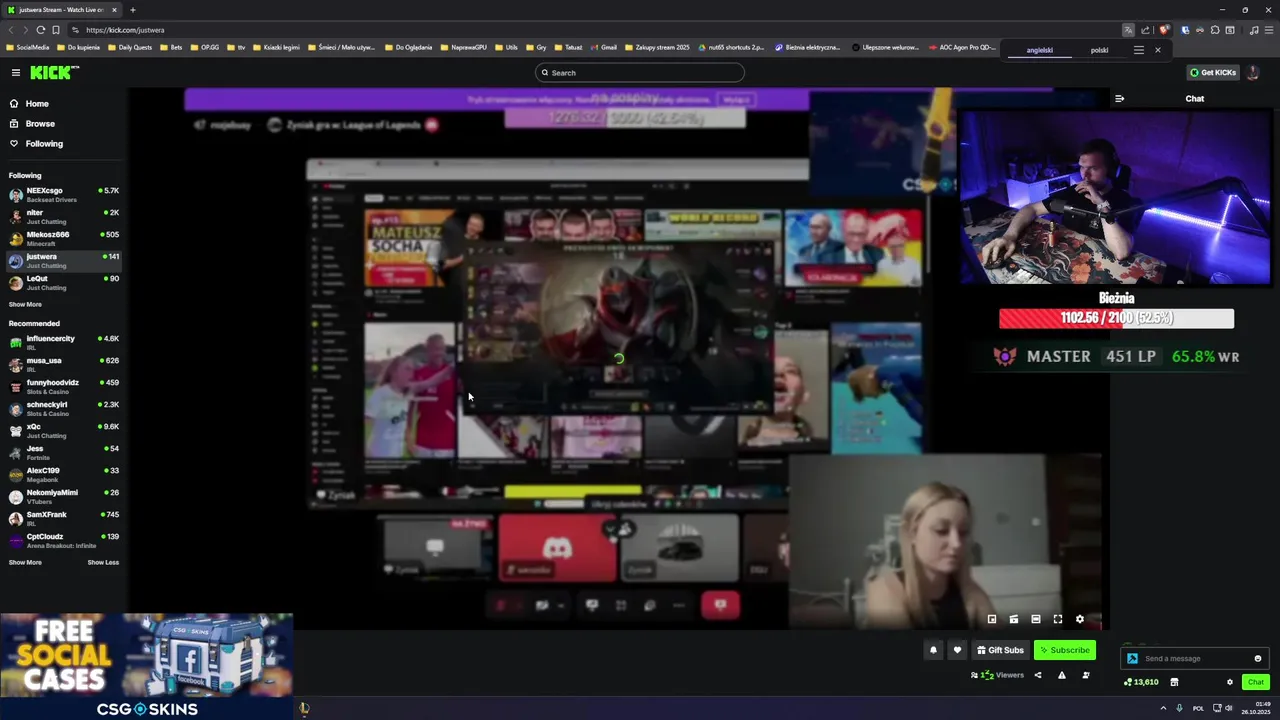
Task: Open the chat emote picker icon
Action: pos(1258,658)
